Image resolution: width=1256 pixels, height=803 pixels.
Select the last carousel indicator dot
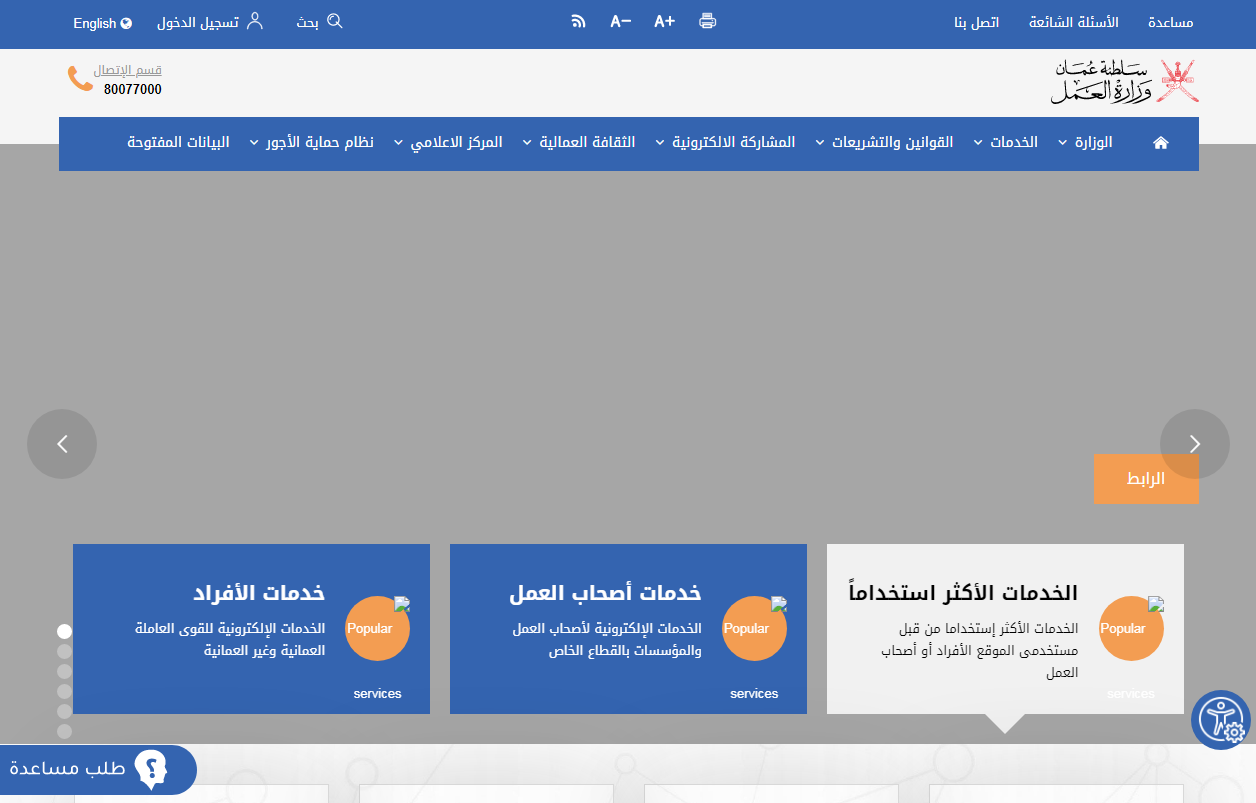click(64, 731)
